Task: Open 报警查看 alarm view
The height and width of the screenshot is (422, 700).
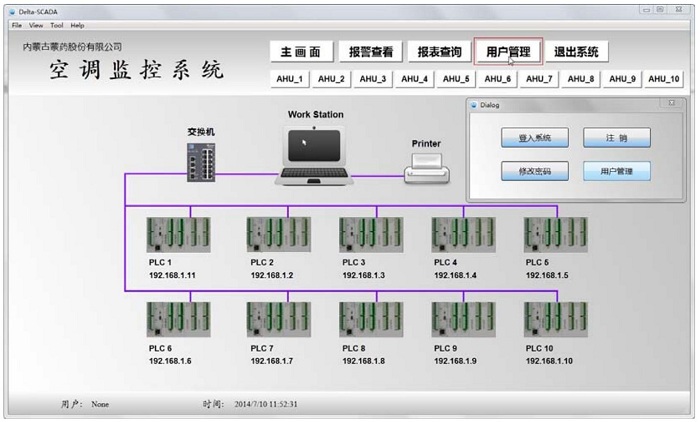Action: coord(371,52)
